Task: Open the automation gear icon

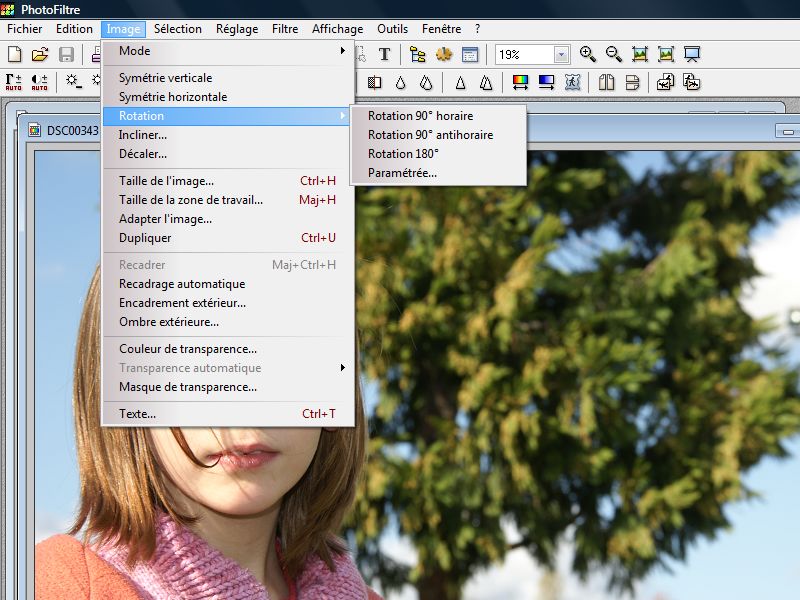Action: [x=443, y=54]
